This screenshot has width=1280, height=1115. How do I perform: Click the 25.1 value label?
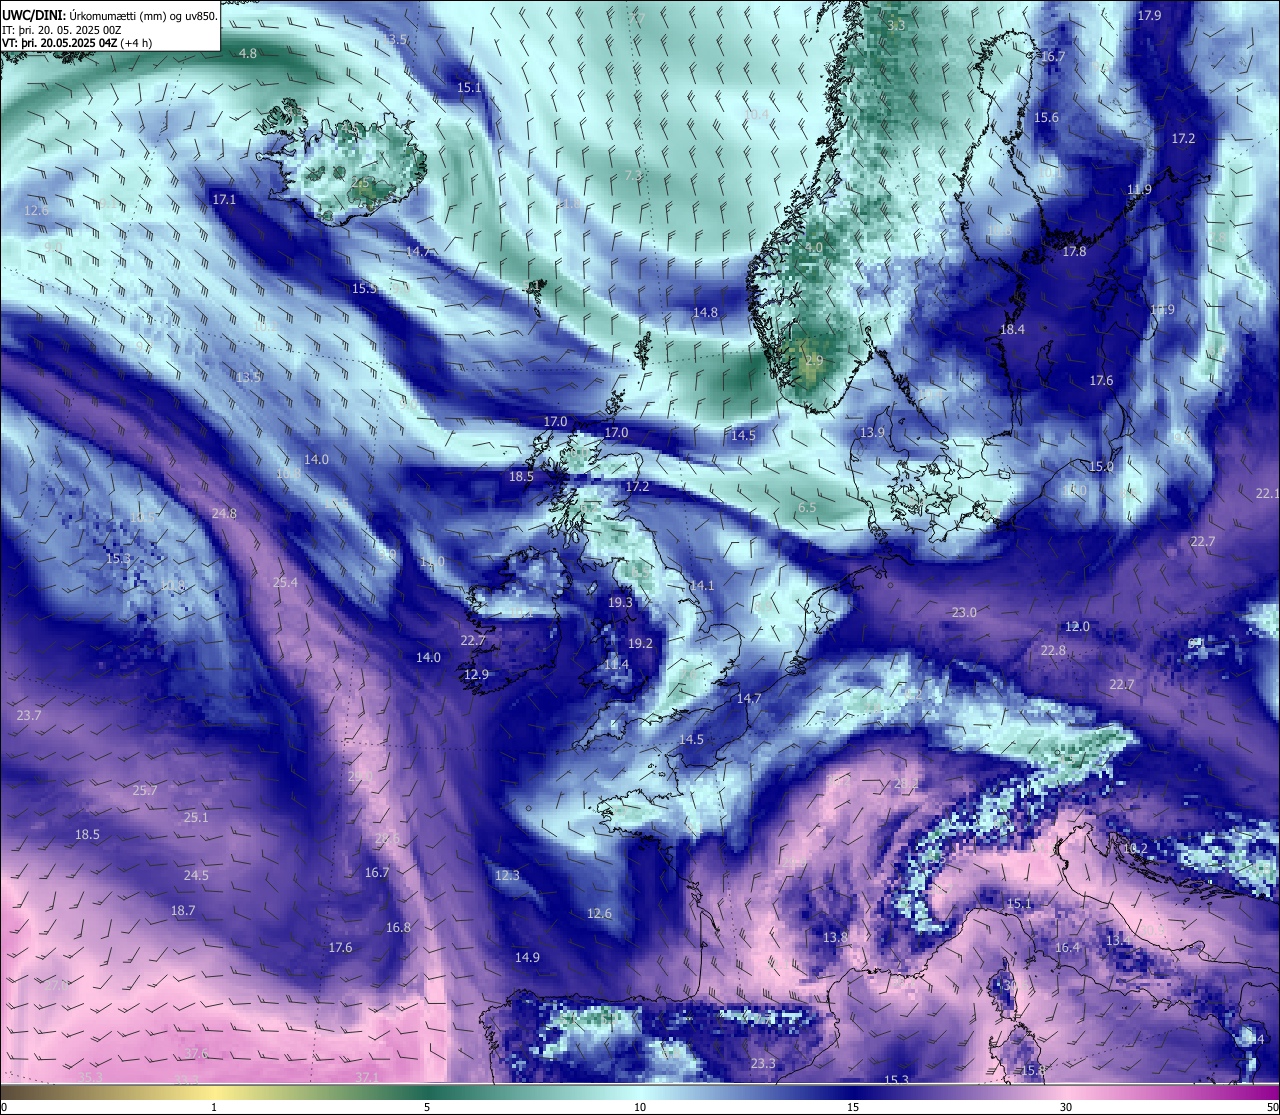196,817
